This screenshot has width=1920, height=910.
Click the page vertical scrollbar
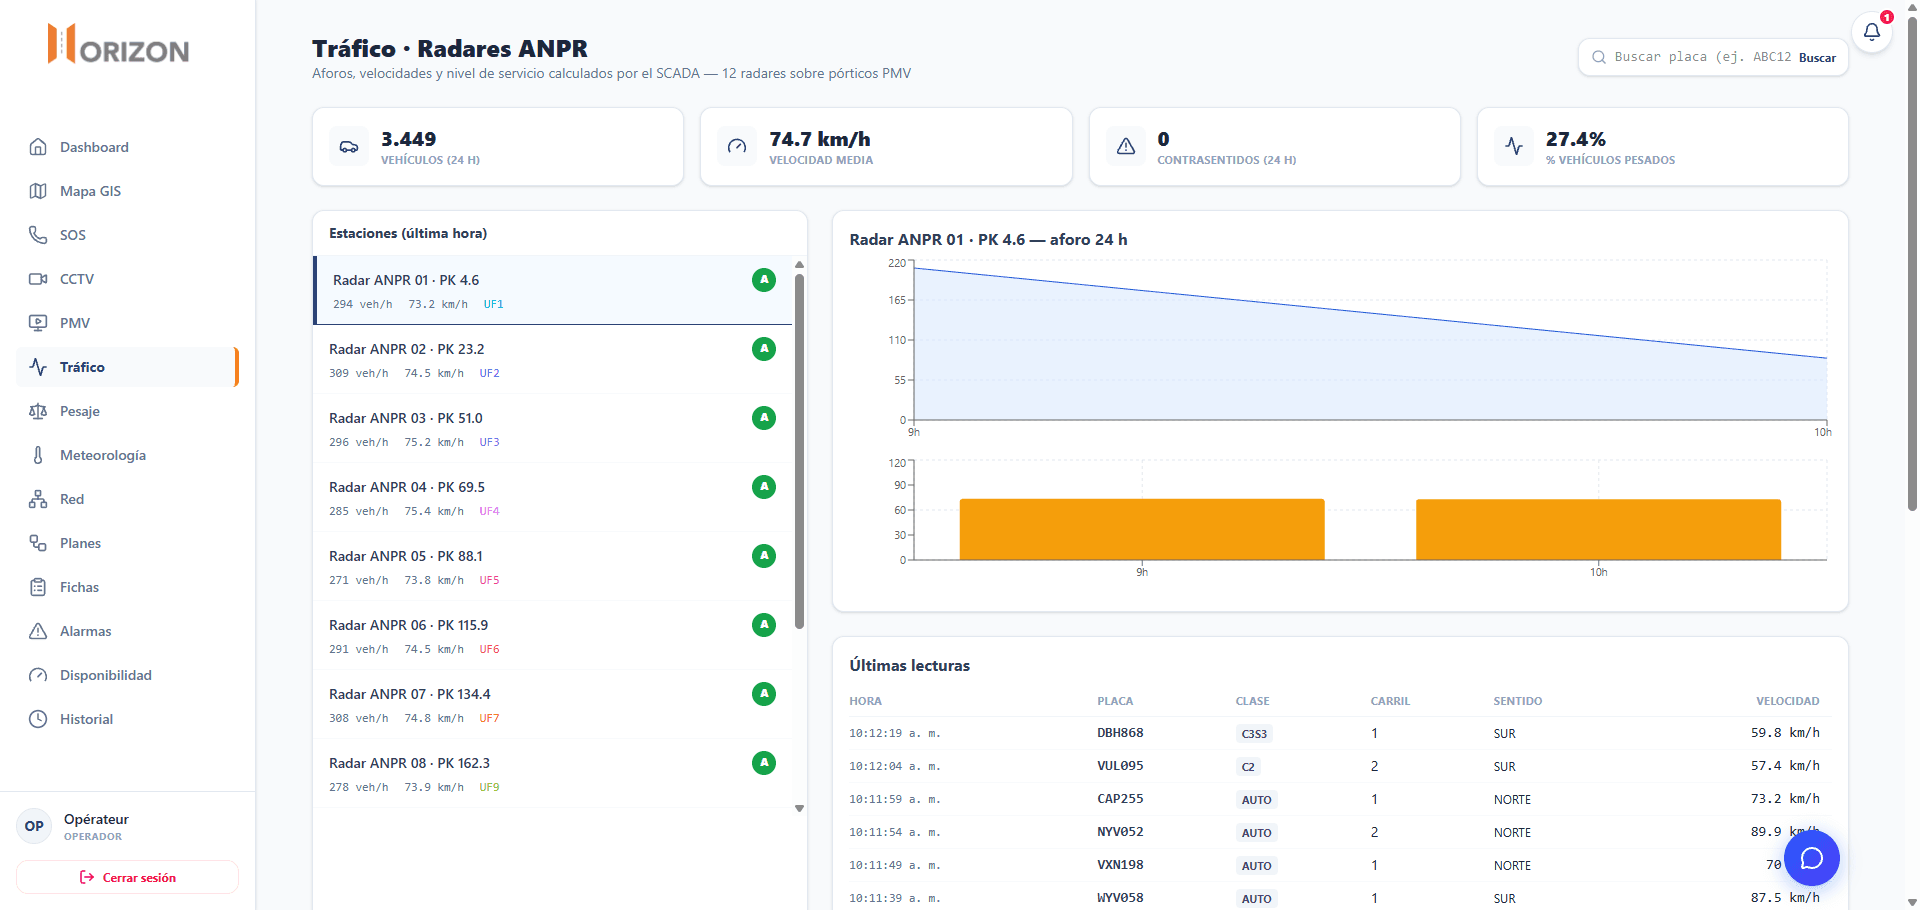(1912, 263)
